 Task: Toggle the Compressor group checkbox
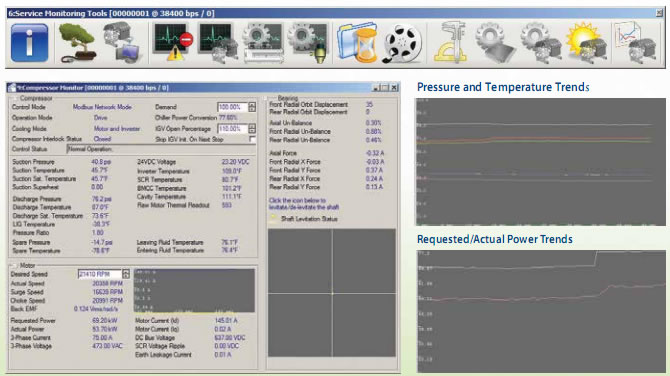click(13, 98)
